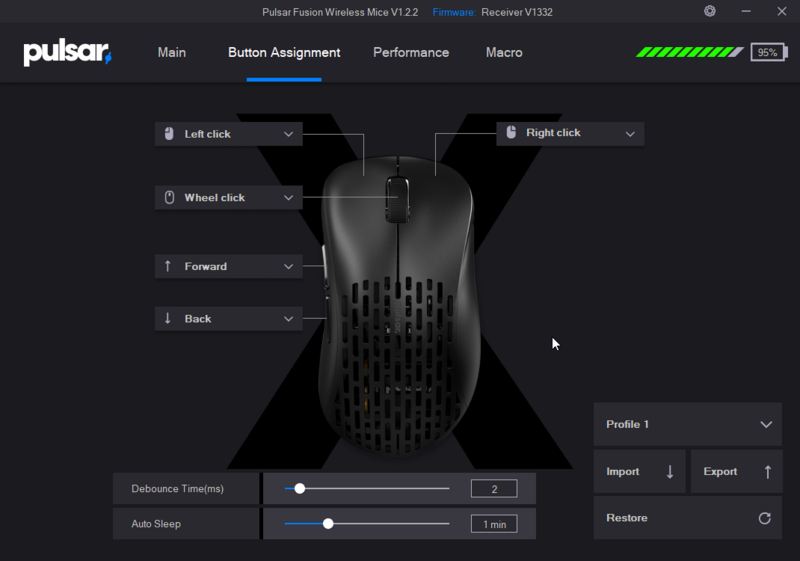
Task: Click the right-click mouse icon
Action: click(511, 132)
